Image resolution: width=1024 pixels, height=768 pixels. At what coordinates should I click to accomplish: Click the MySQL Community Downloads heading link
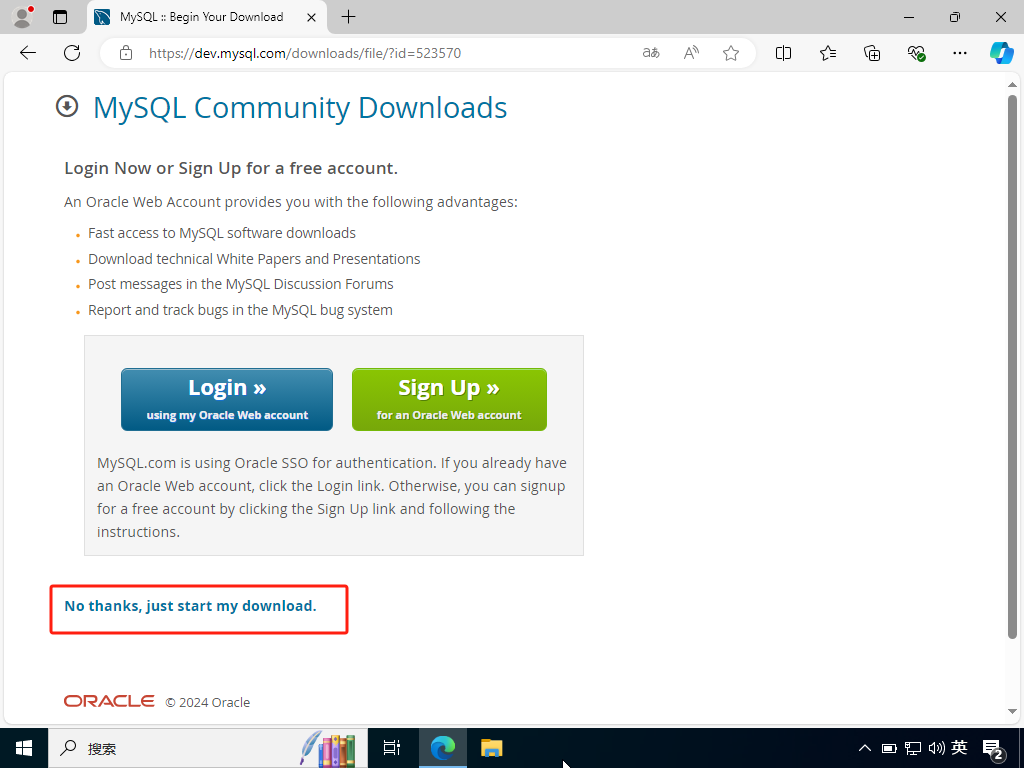[x=300, y=108]
